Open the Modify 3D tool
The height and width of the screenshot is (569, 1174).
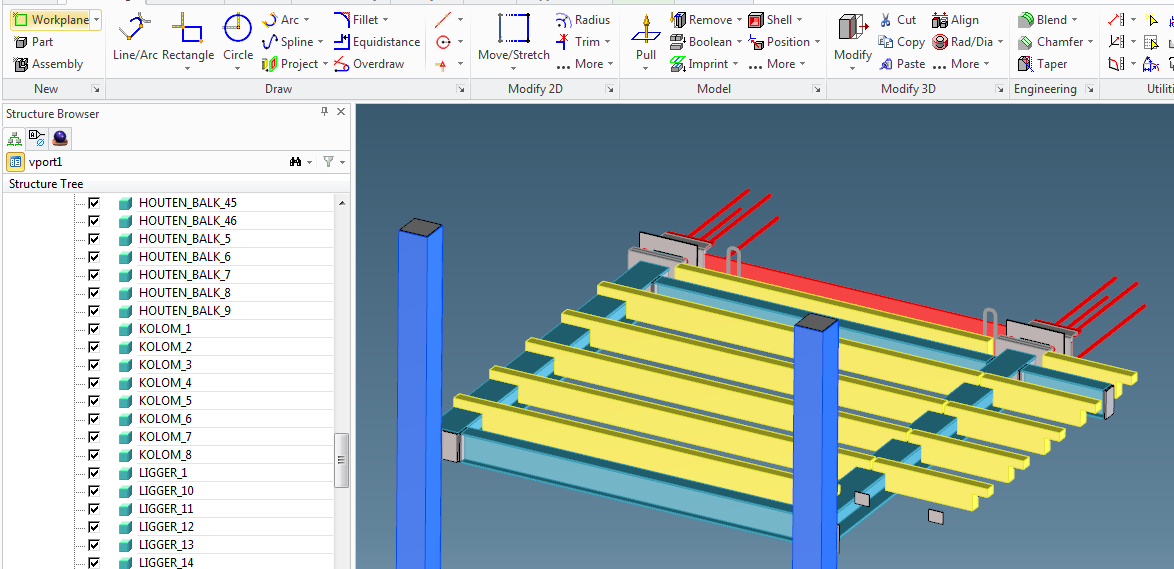coord(853,41)
